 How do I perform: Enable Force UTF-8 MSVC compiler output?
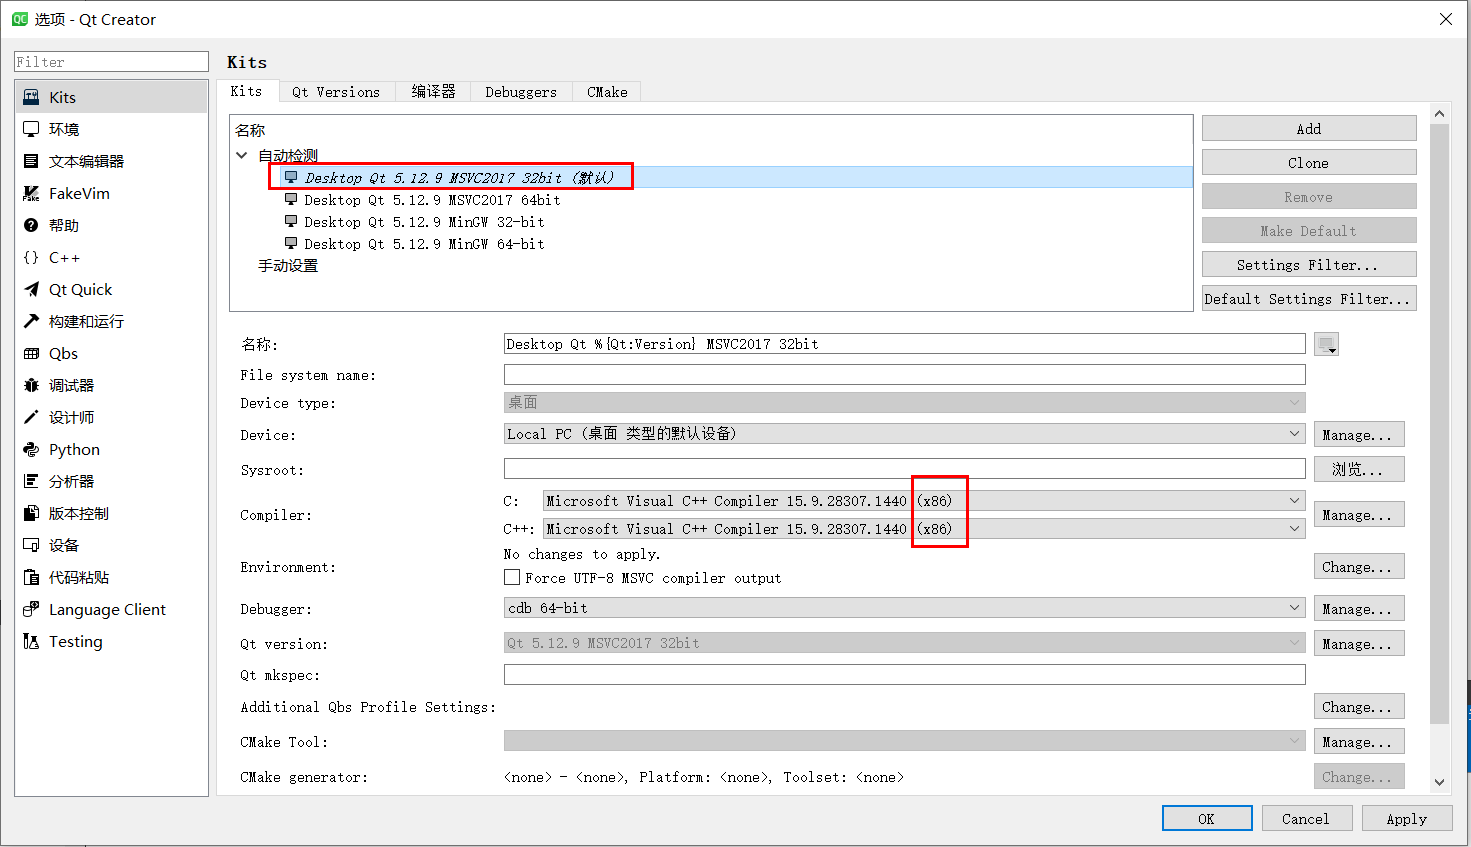point(511,576)
